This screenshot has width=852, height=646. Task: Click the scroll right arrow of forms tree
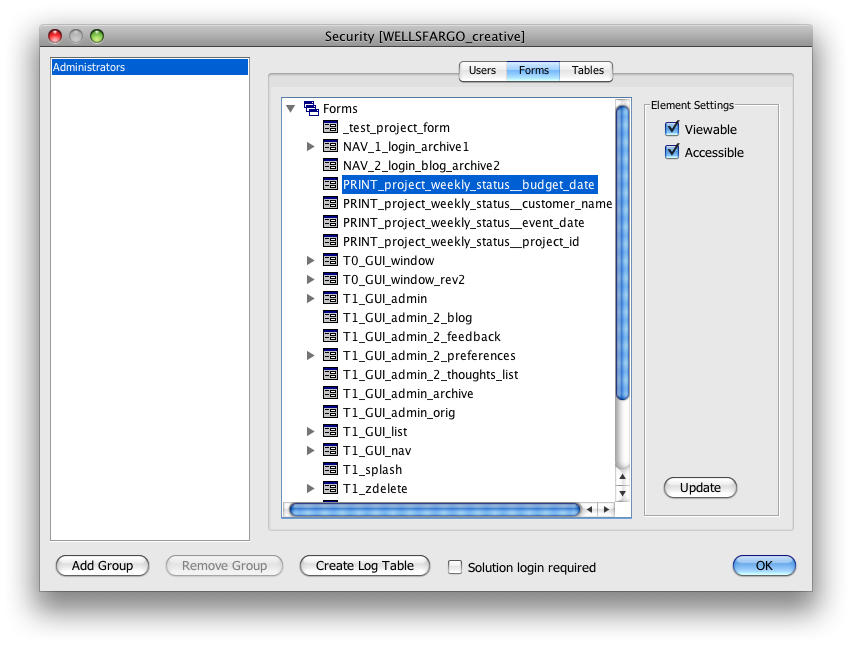pos(606,510)
